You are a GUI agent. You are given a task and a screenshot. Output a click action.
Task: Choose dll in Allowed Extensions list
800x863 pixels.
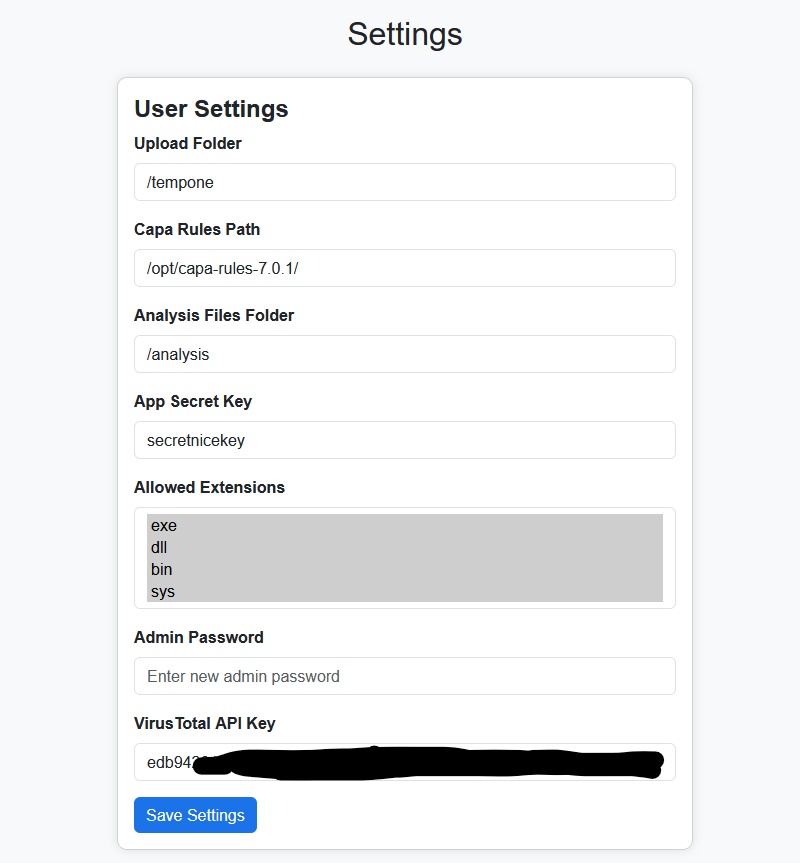click(x=404, y=548)
